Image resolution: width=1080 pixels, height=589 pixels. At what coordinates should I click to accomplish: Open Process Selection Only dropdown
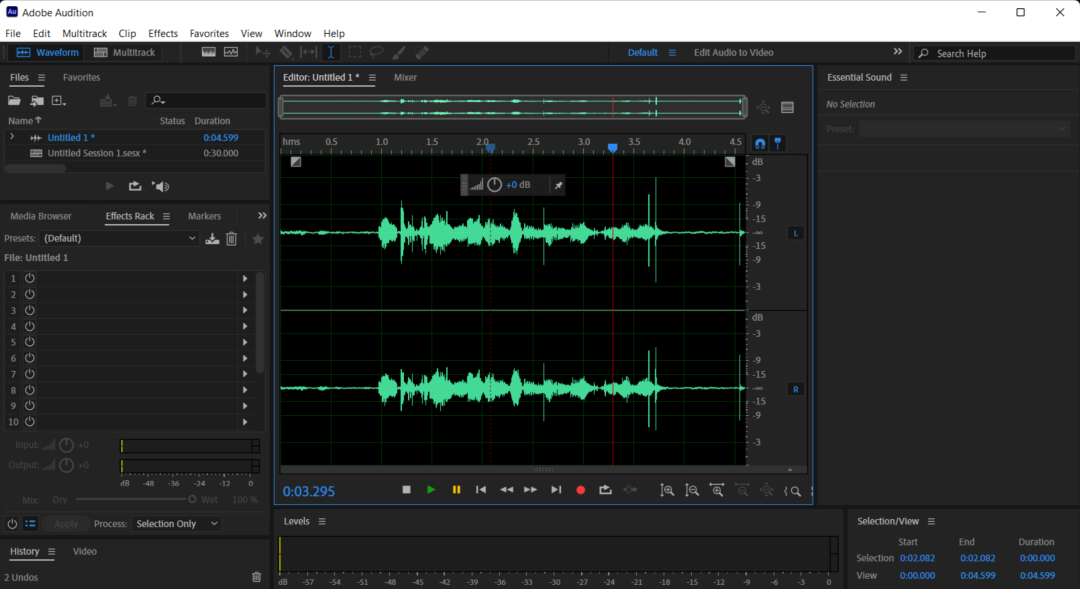pyautogui.click(x=176, y=524)
